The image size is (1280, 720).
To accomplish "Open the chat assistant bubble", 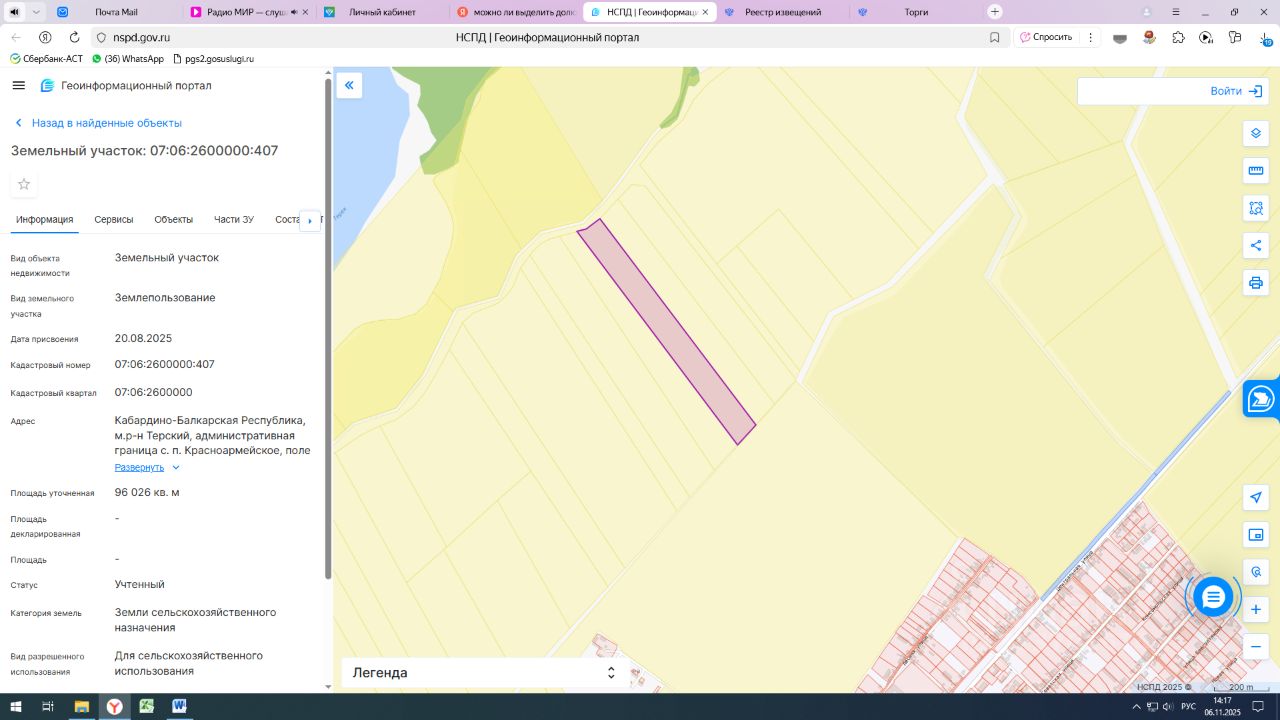I will pyautogui.click(x=1213, y=598).
